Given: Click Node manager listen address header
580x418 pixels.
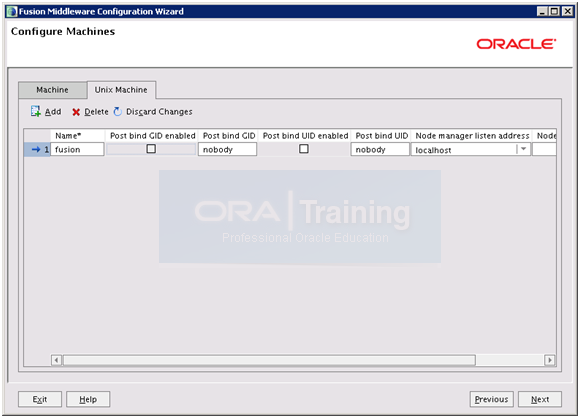Looking at the screenshot, I should [472, 136].
